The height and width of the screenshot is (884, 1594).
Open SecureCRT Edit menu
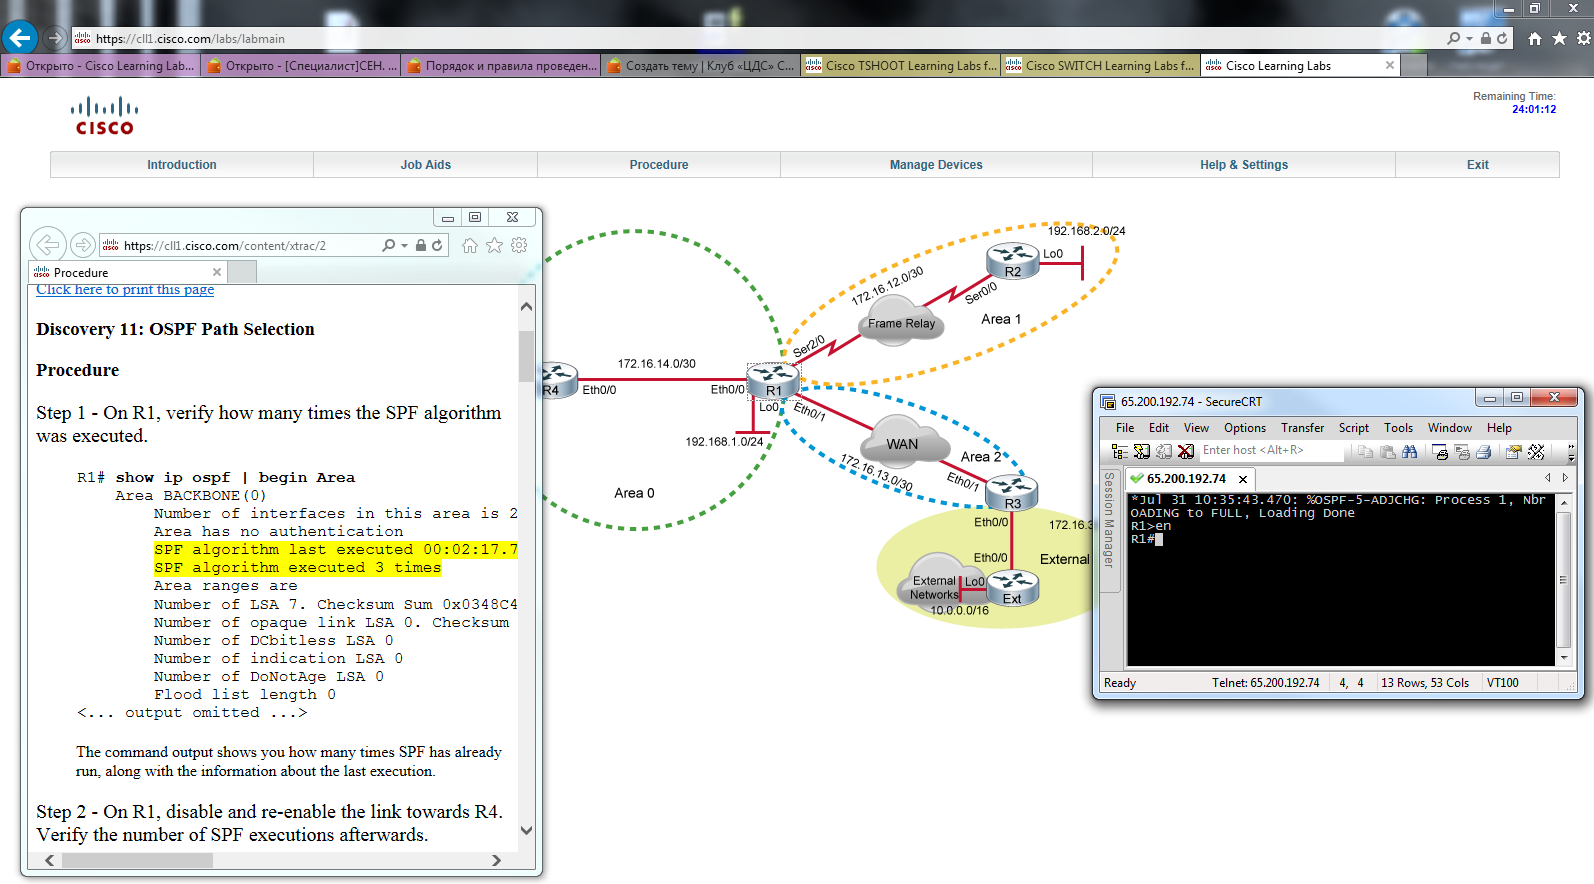click(x=1159, y=428)
